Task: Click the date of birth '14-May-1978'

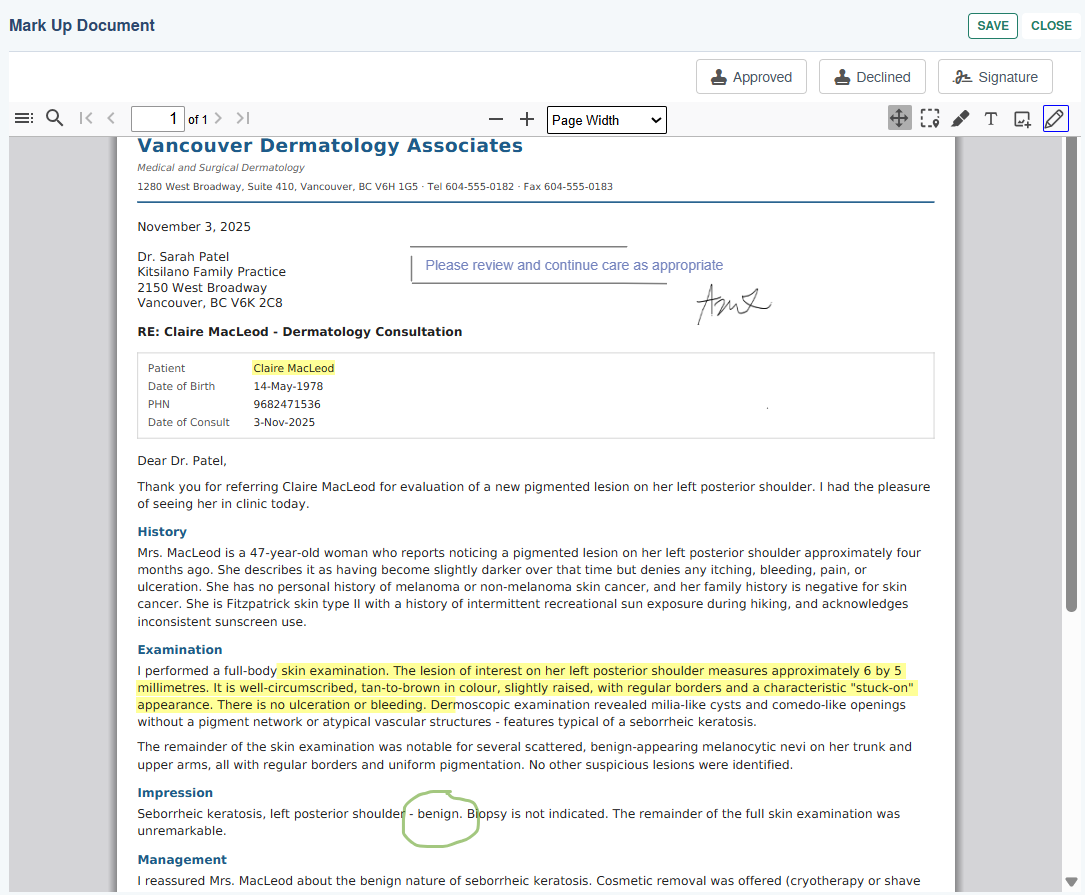Action: [288, 386]
